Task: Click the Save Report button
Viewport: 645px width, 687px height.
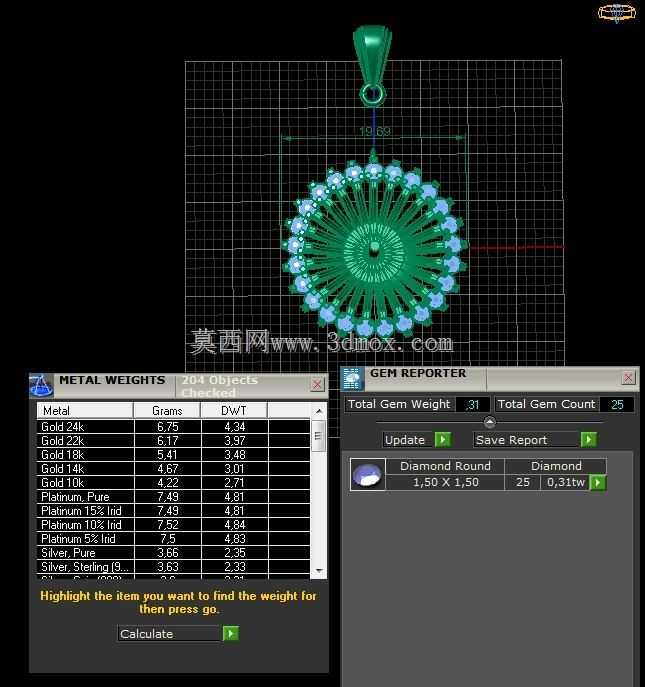Action: point(526,440)
